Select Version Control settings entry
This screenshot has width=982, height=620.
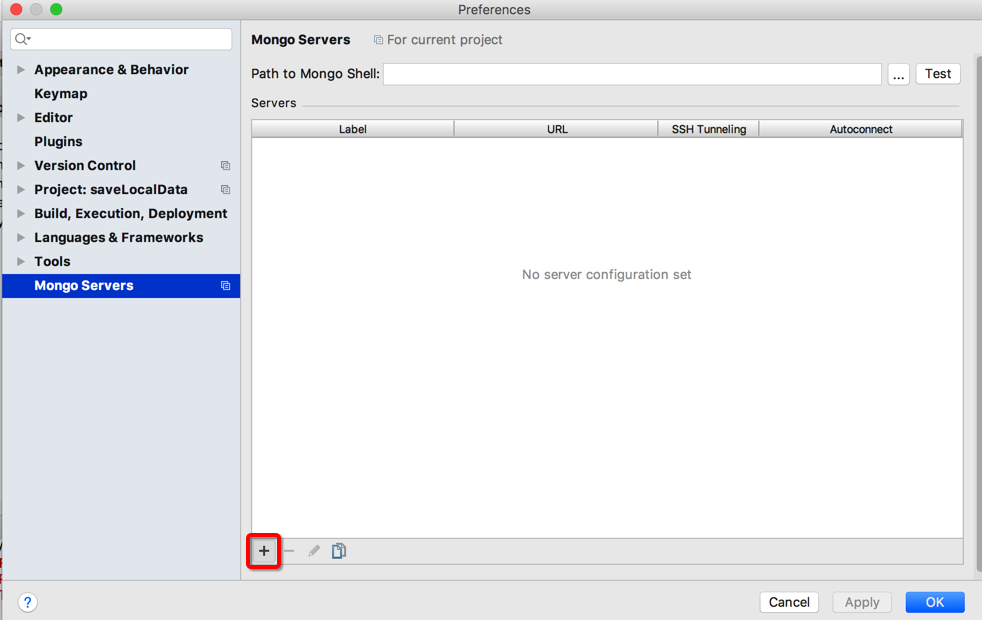coord(85,166)
